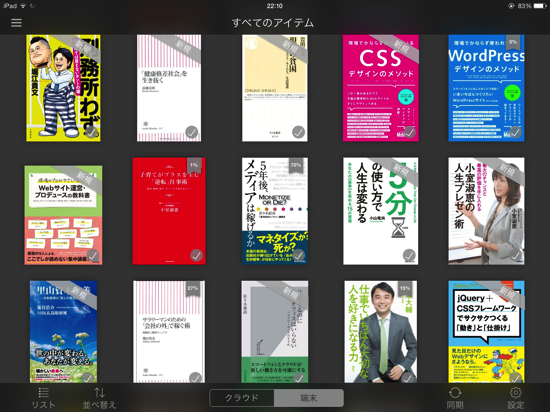The width and height of the screenshot is (550, 412).
Task: Open the blue WordPress デザインのメソッド book
Action: [487, 88]
